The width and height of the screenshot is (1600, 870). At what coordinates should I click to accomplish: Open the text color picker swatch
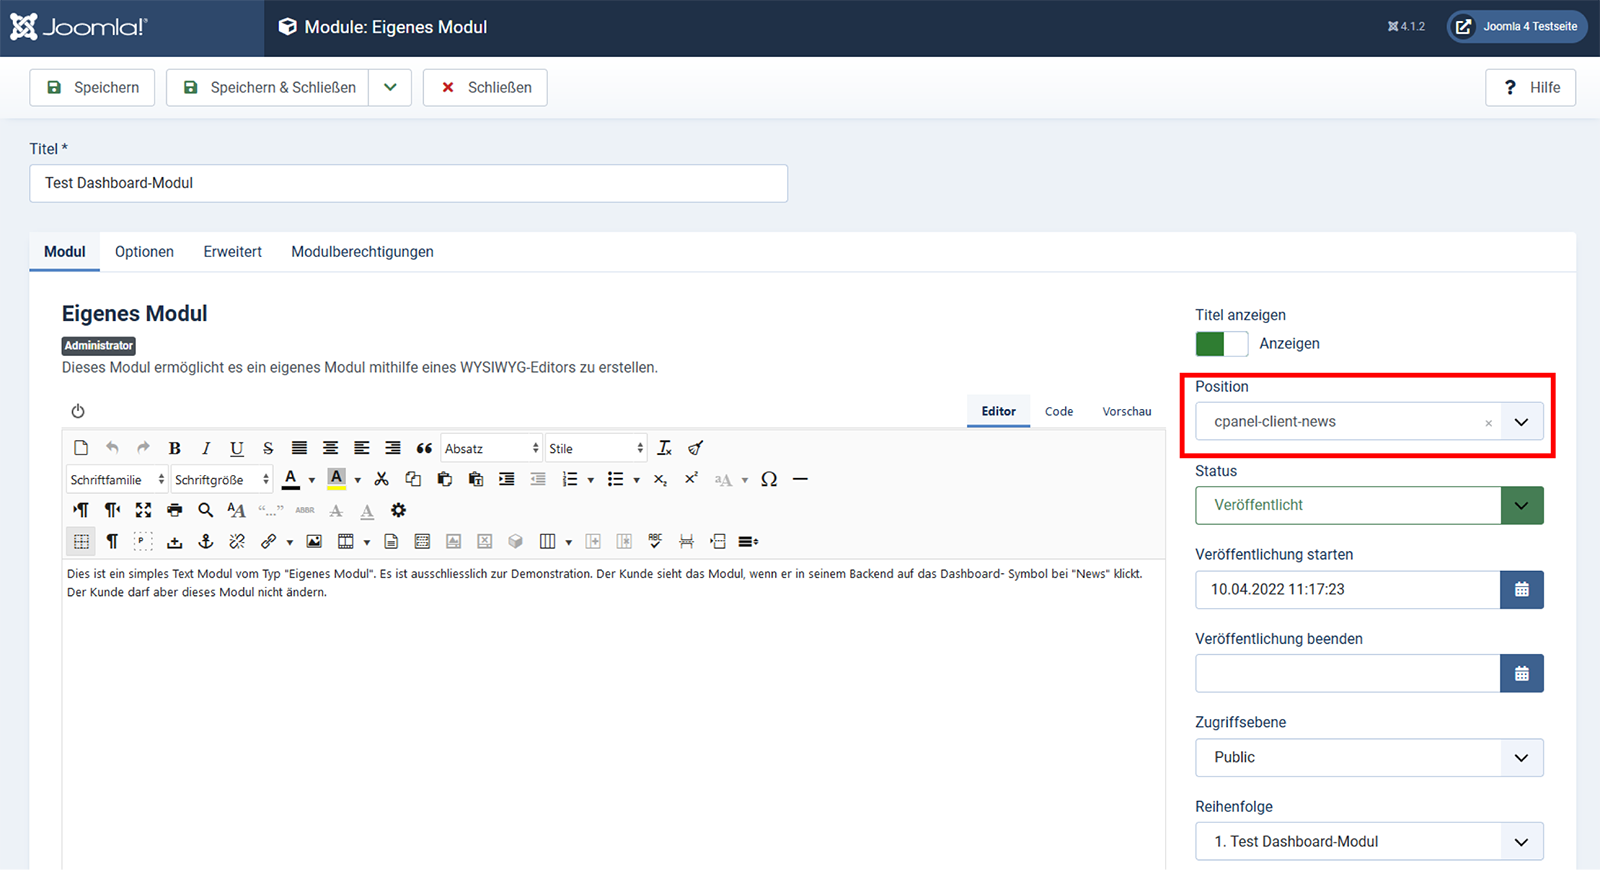coord(291,480)
